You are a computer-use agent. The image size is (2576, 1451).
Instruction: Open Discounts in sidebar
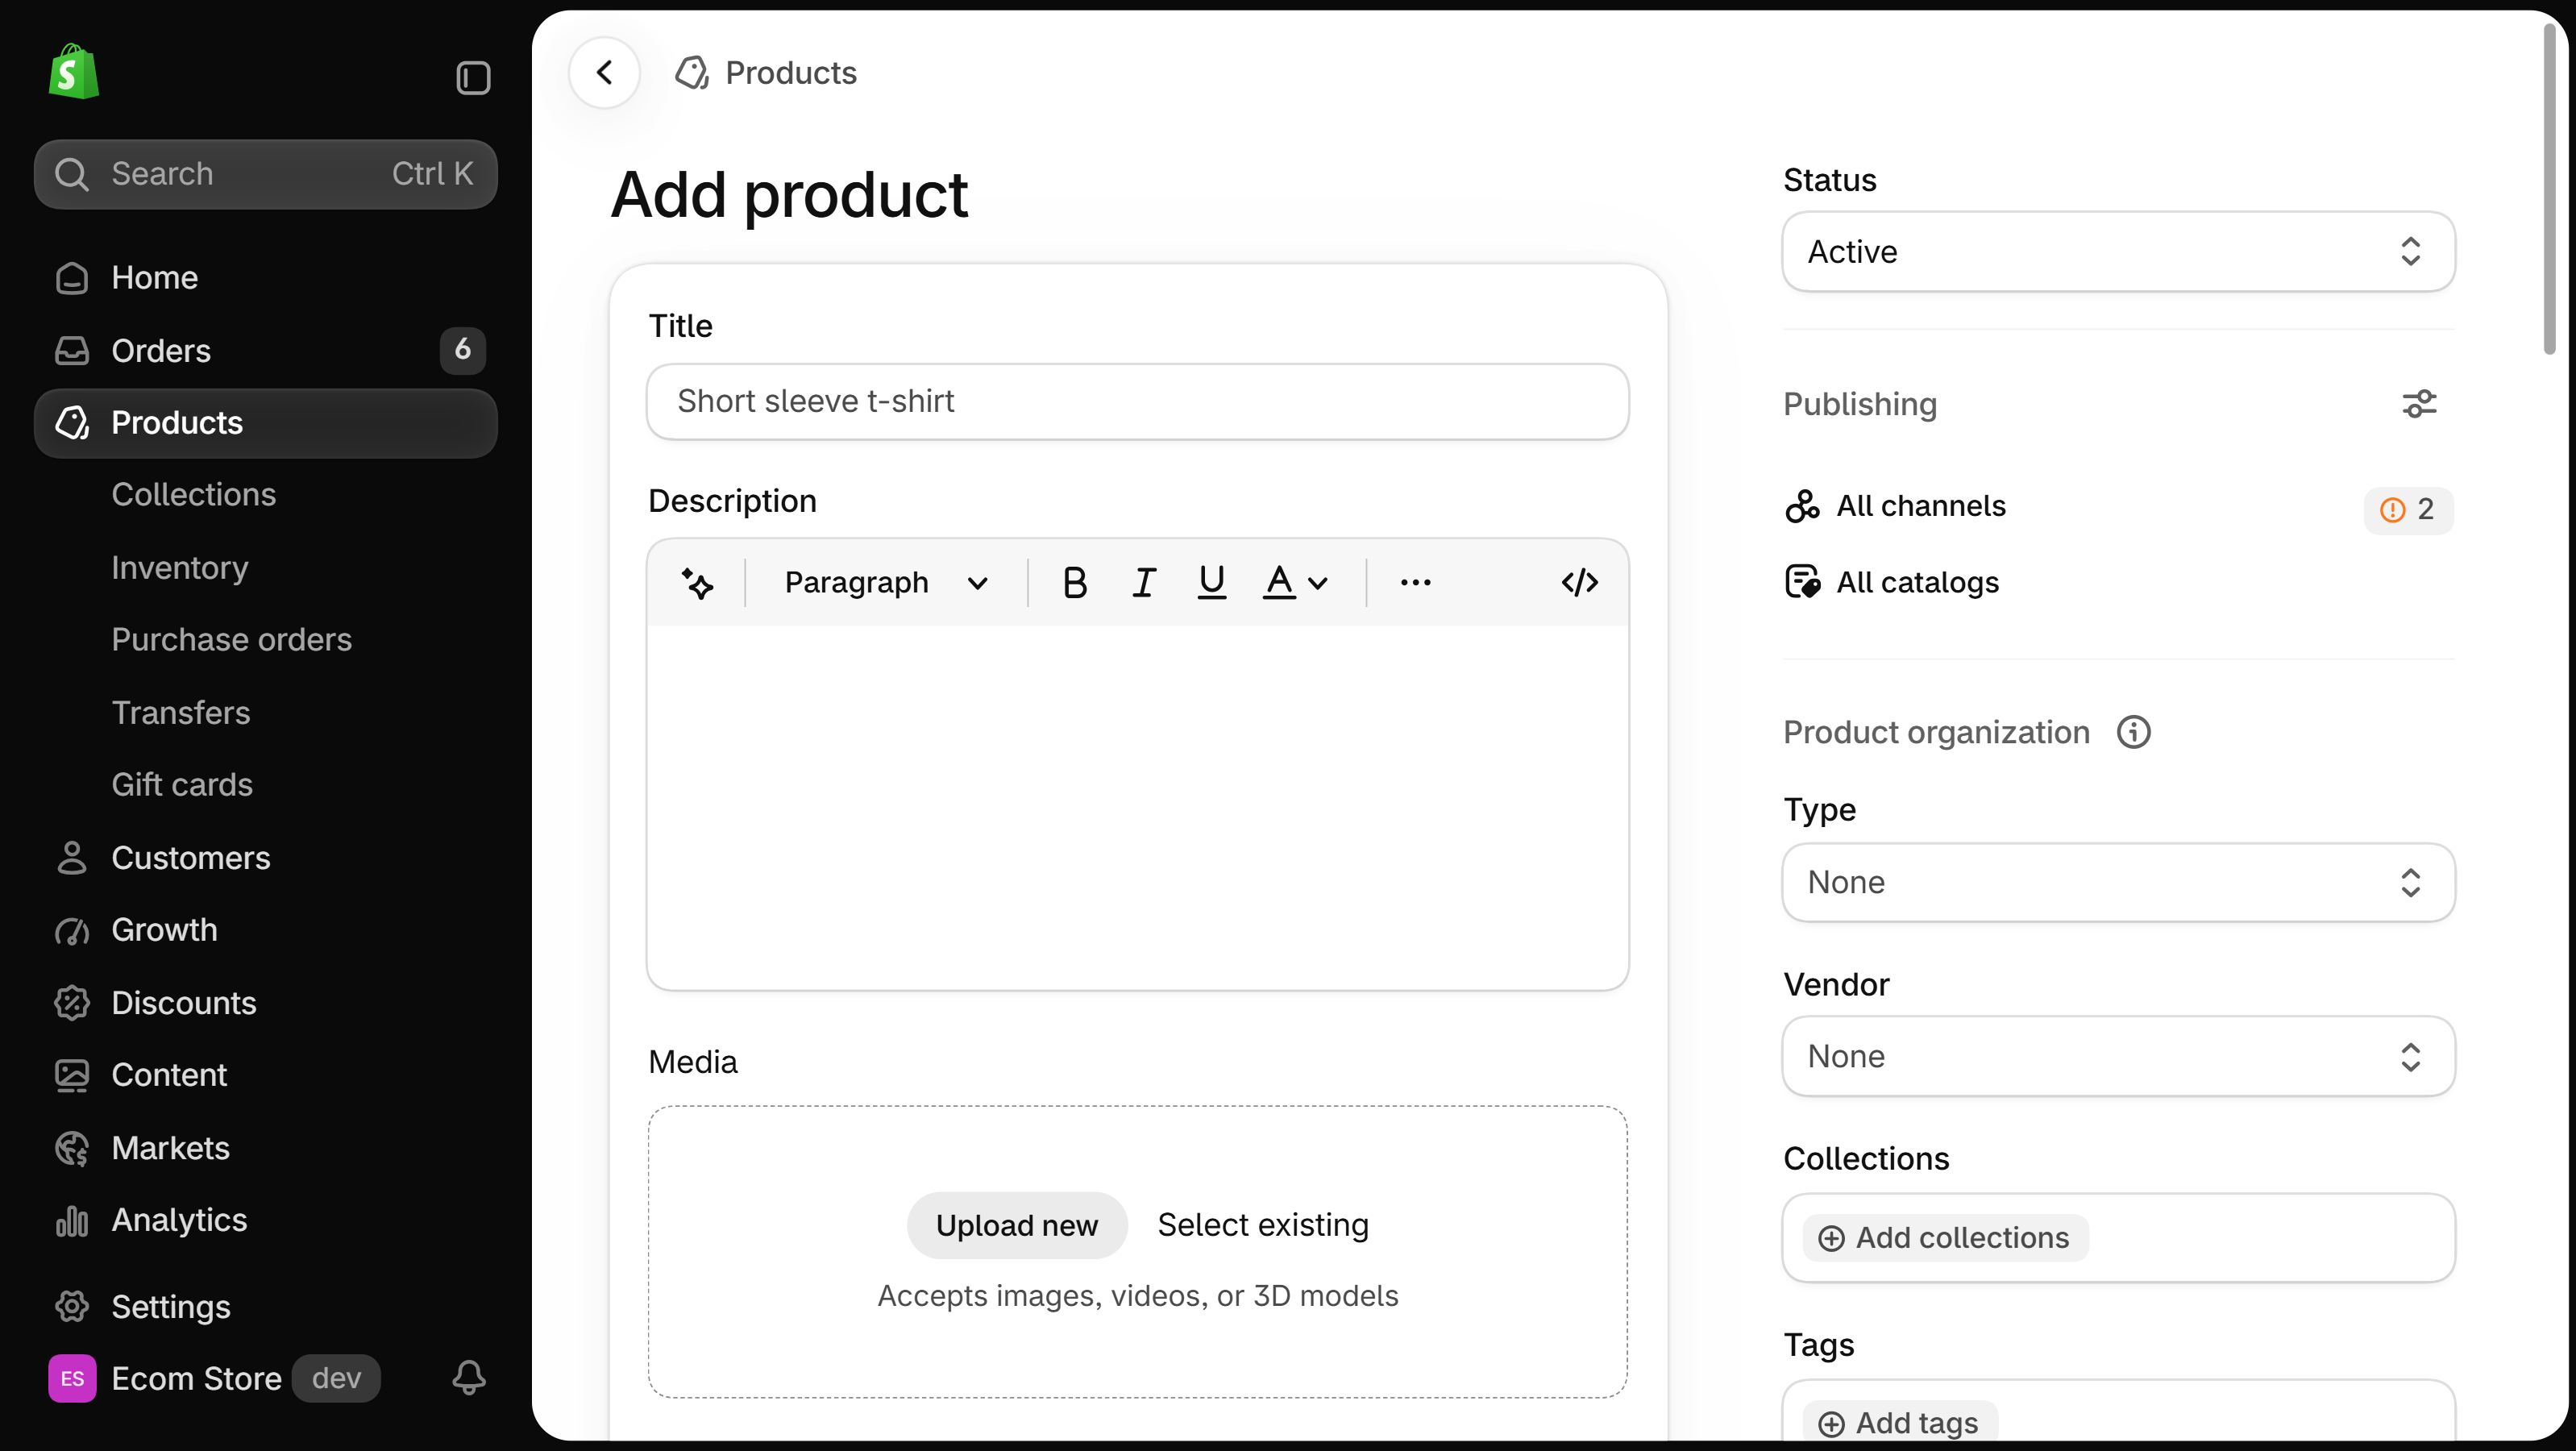(265, 1003)
